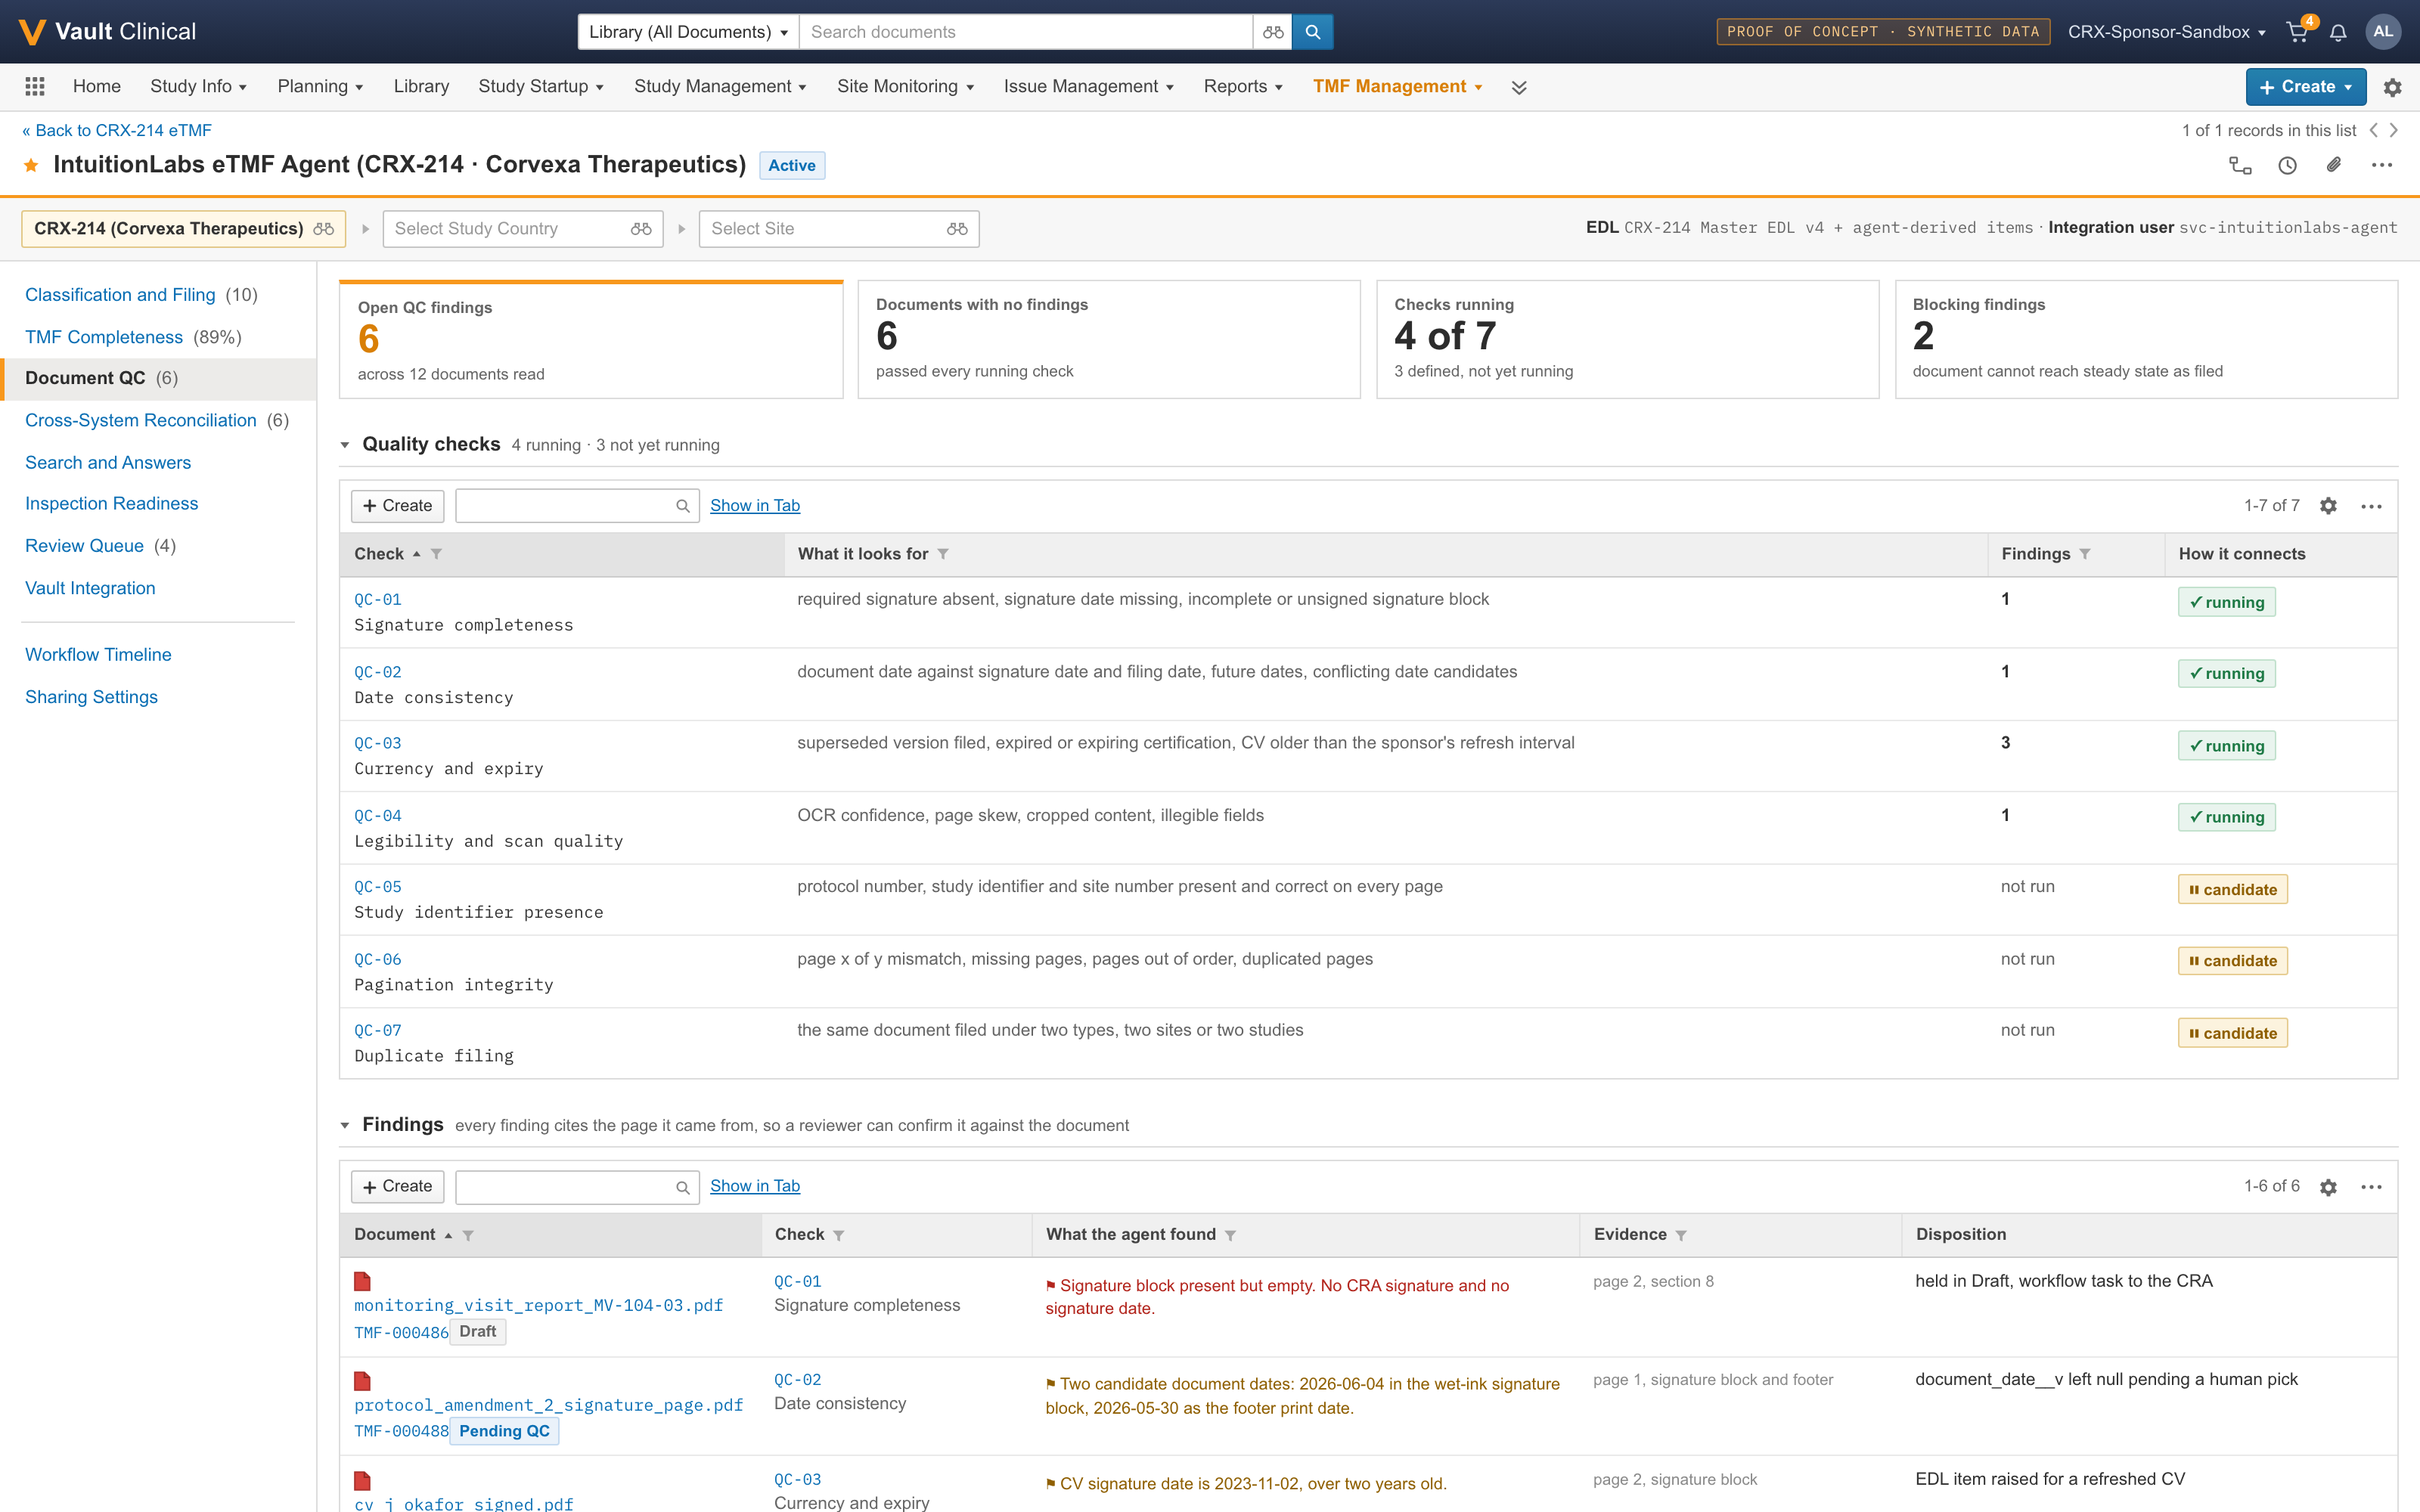Open TMF Management tab
This screenshot has height=1512, width=2420.
point(1397,87)
